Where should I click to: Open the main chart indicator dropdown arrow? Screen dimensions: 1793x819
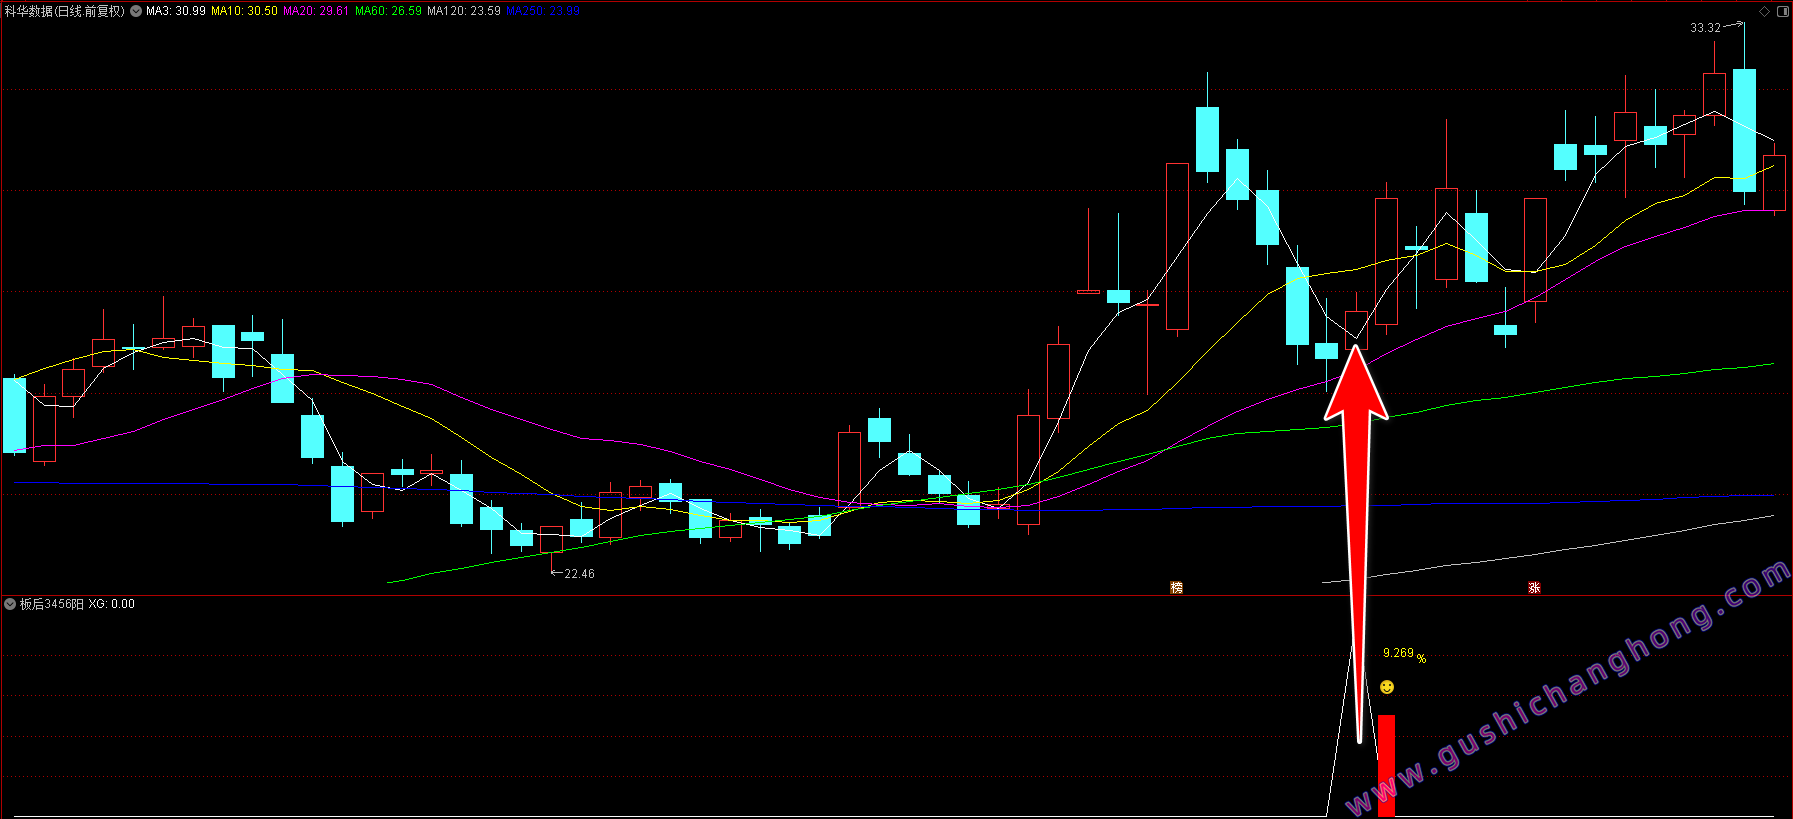[136, 11]
